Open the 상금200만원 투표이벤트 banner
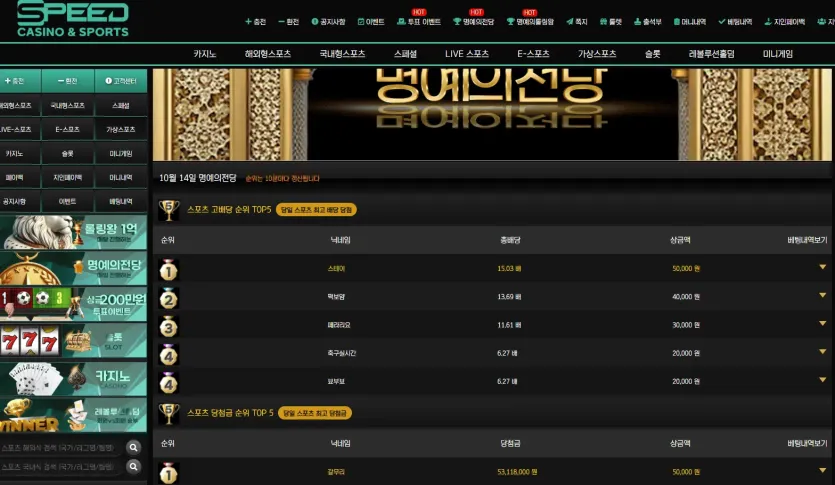835x485 pixels. coord(73,305)
